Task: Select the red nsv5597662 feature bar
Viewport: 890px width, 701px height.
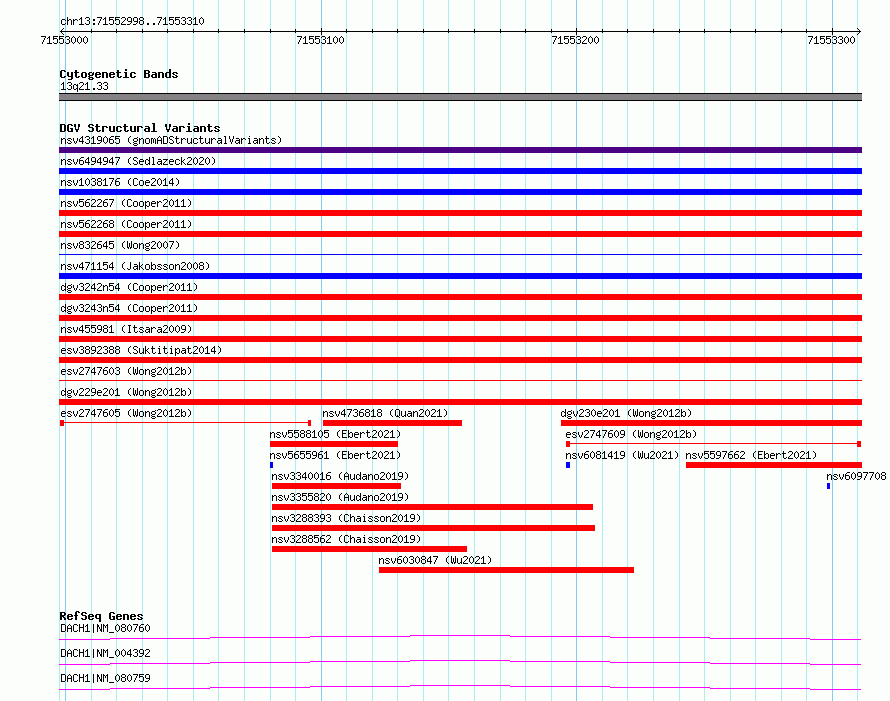Action: [774, 465]
